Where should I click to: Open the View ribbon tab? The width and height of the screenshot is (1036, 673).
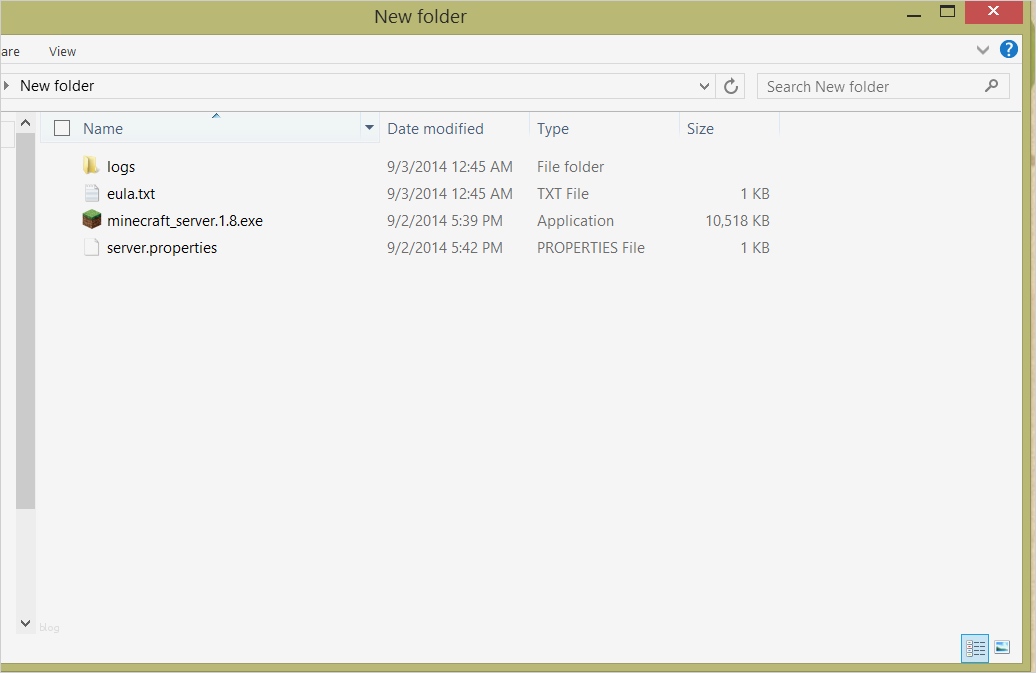(x=62, y=52)
